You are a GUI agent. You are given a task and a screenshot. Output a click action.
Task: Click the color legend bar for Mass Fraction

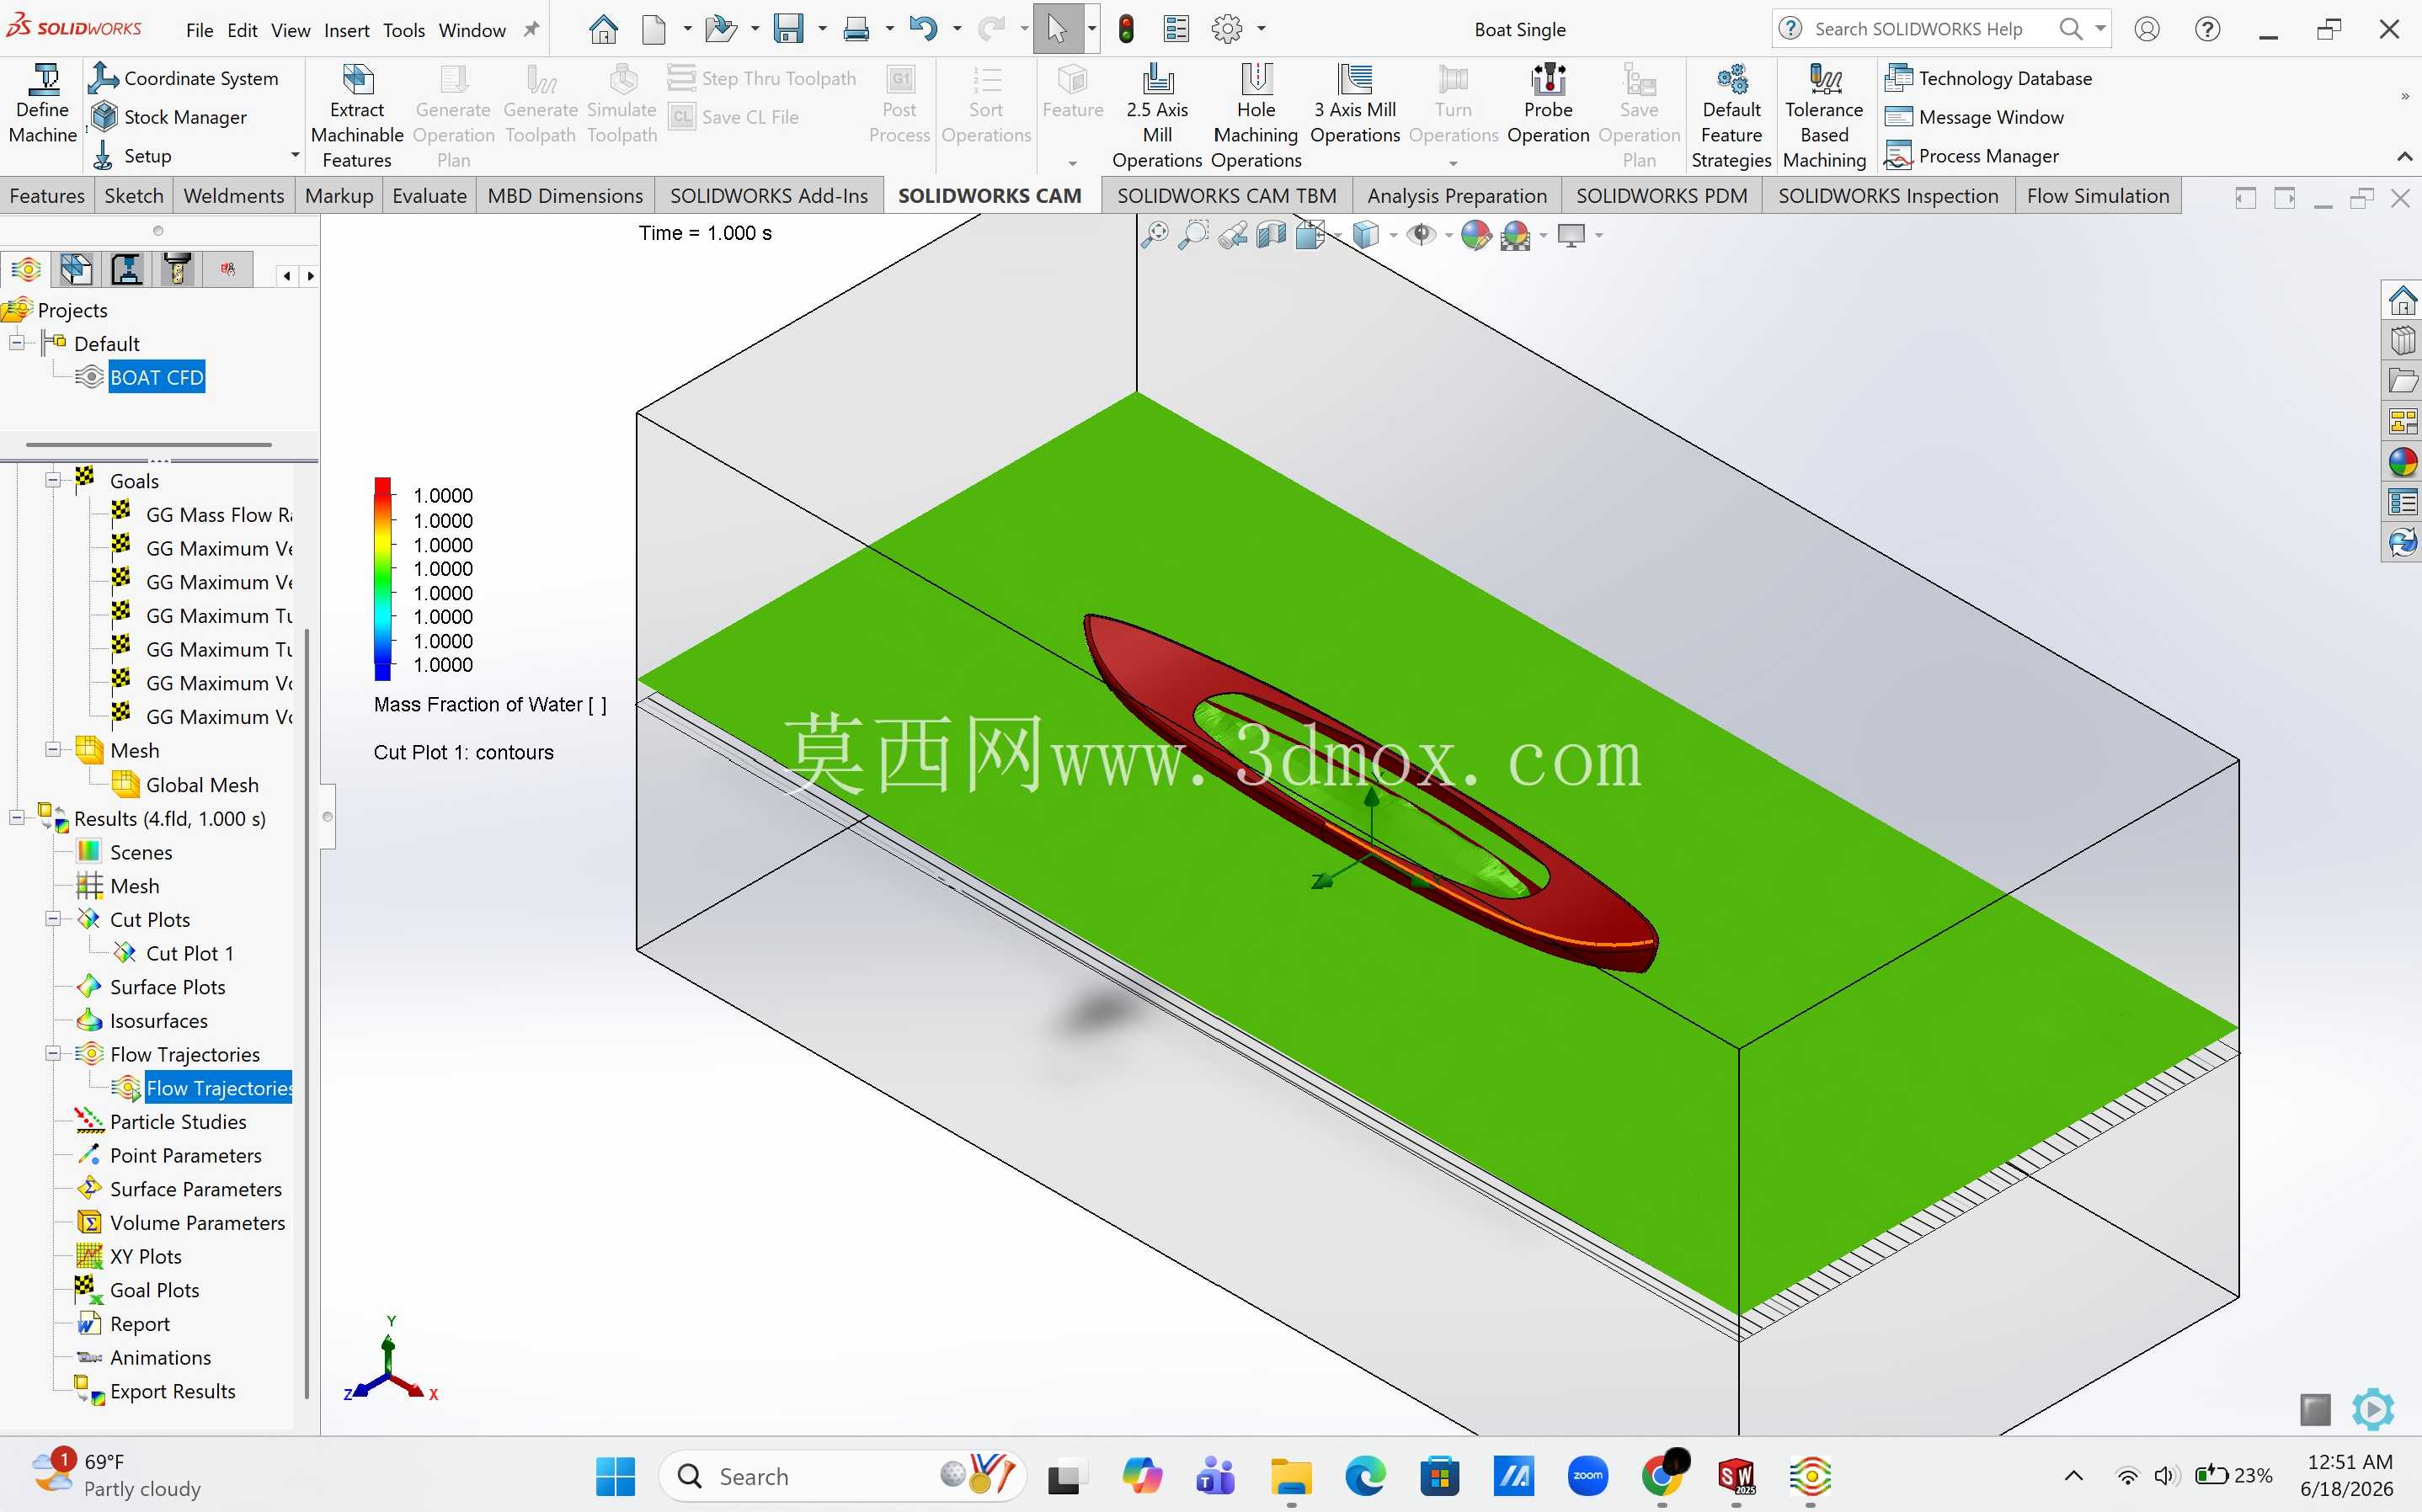point(383,579)
